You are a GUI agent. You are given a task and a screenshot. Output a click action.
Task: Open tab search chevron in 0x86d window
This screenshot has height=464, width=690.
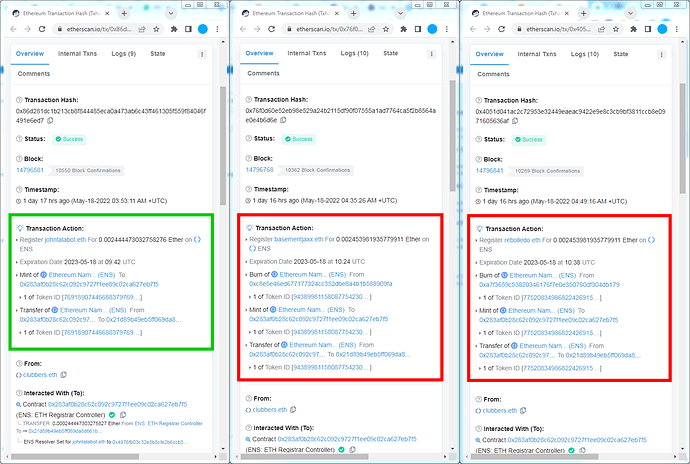coord(171,13)
